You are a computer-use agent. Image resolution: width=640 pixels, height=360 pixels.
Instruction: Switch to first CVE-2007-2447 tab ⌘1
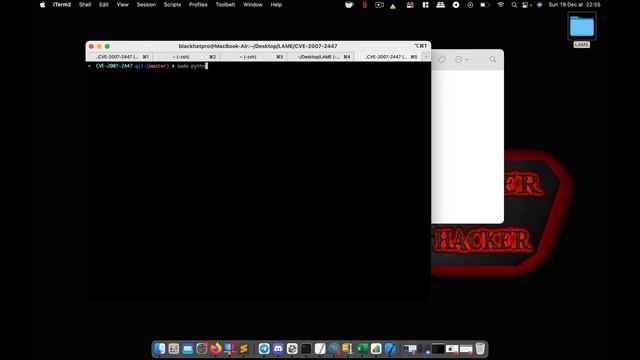click(119, 57)
